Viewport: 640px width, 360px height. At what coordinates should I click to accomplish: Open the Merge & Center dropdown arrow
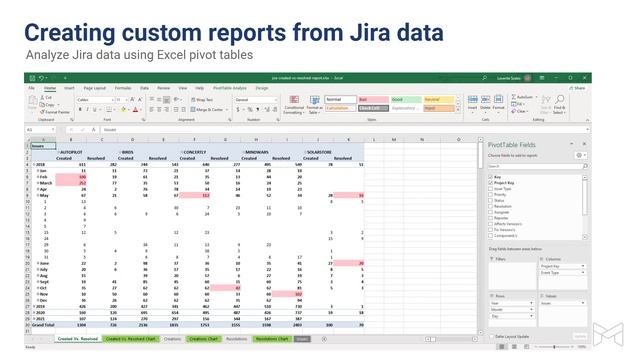[227, 109]
